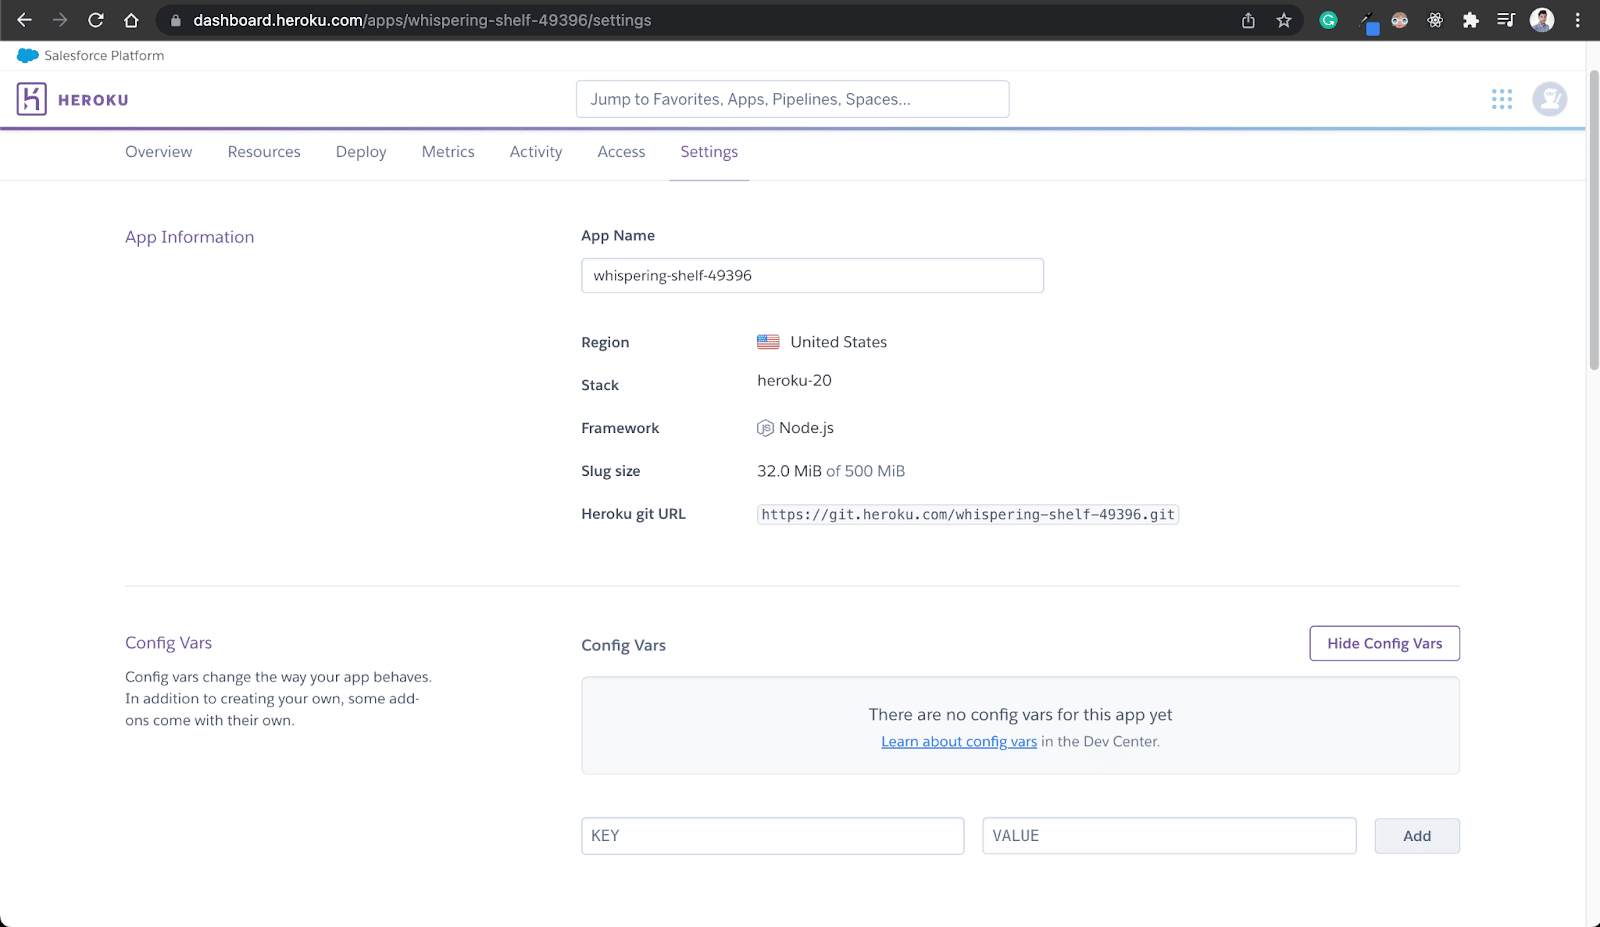Click the Heroku logo icon
The image size is (1600, 927).
click(x=32, y=99)
